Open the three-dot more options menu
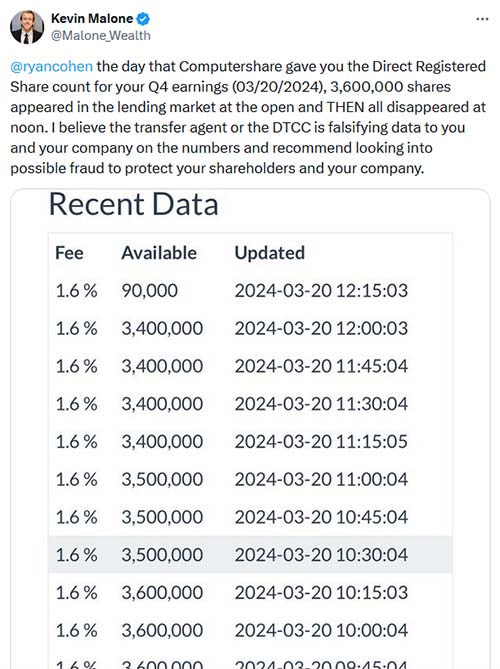Viewport: 500px width, 669px height. pos(482,19)
